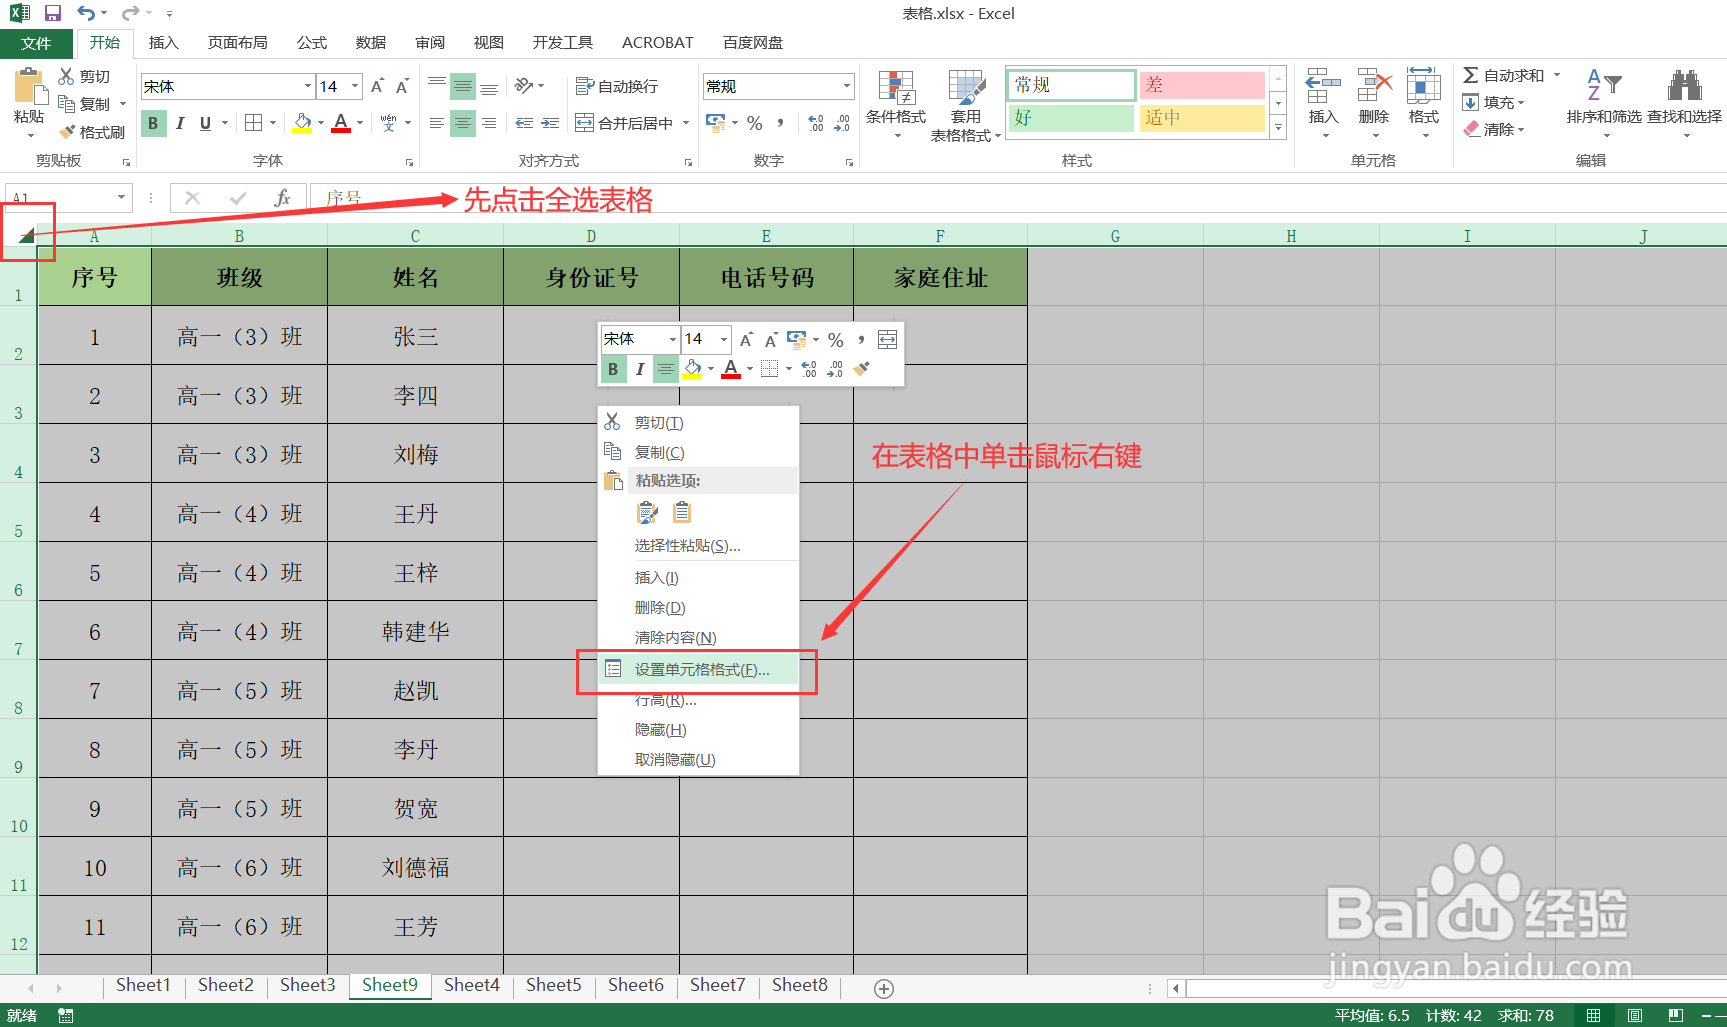
Task: Toggle middle vertical alignment in ribbon
Action: point(463,86)
